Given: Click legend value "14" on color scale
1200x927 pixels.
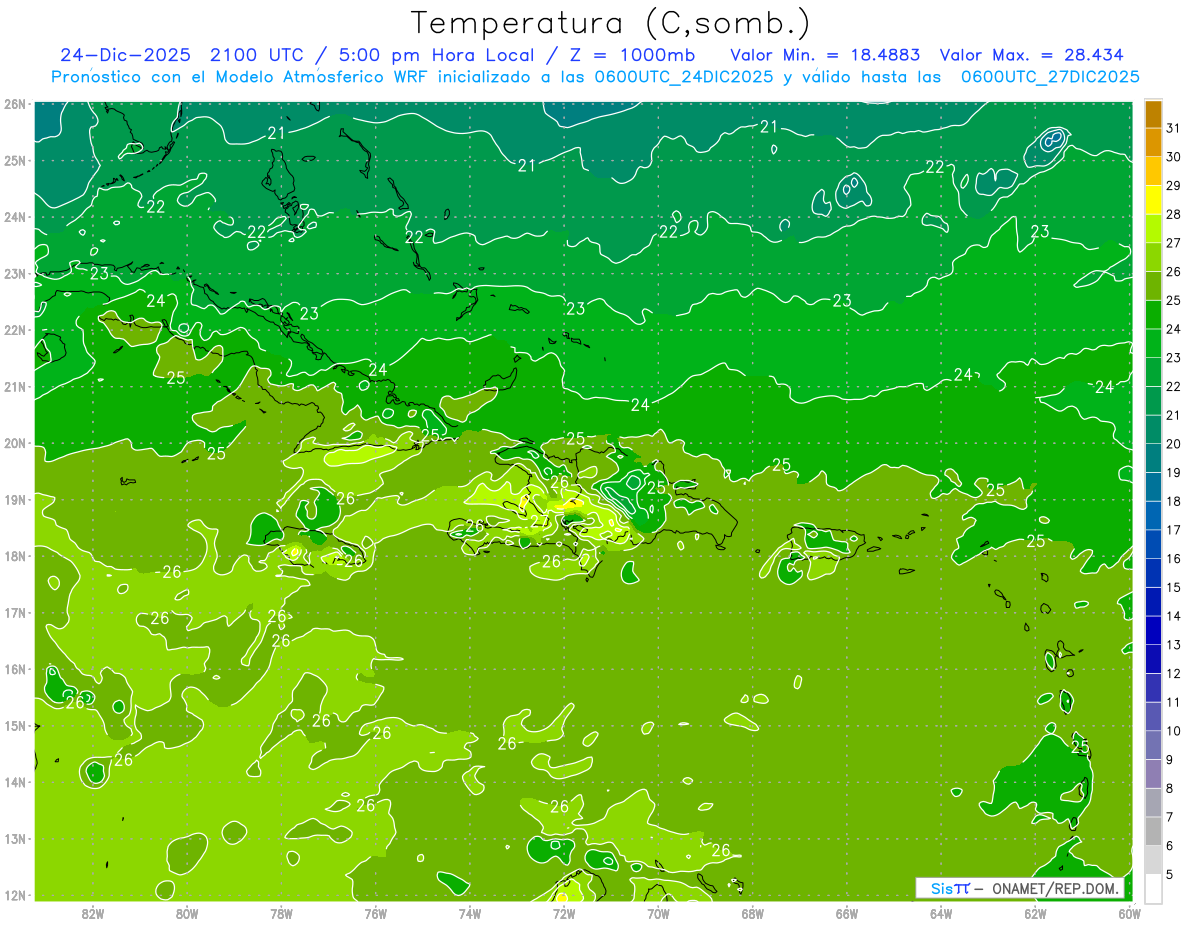Looking at the screenshot, I should (x=1174, y=616).
